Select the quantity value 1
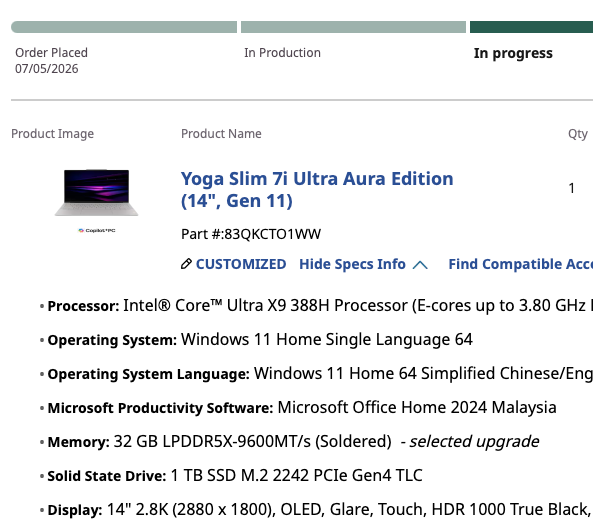The image size is (593, 529). pyautogui.click(x=571, y=188)
